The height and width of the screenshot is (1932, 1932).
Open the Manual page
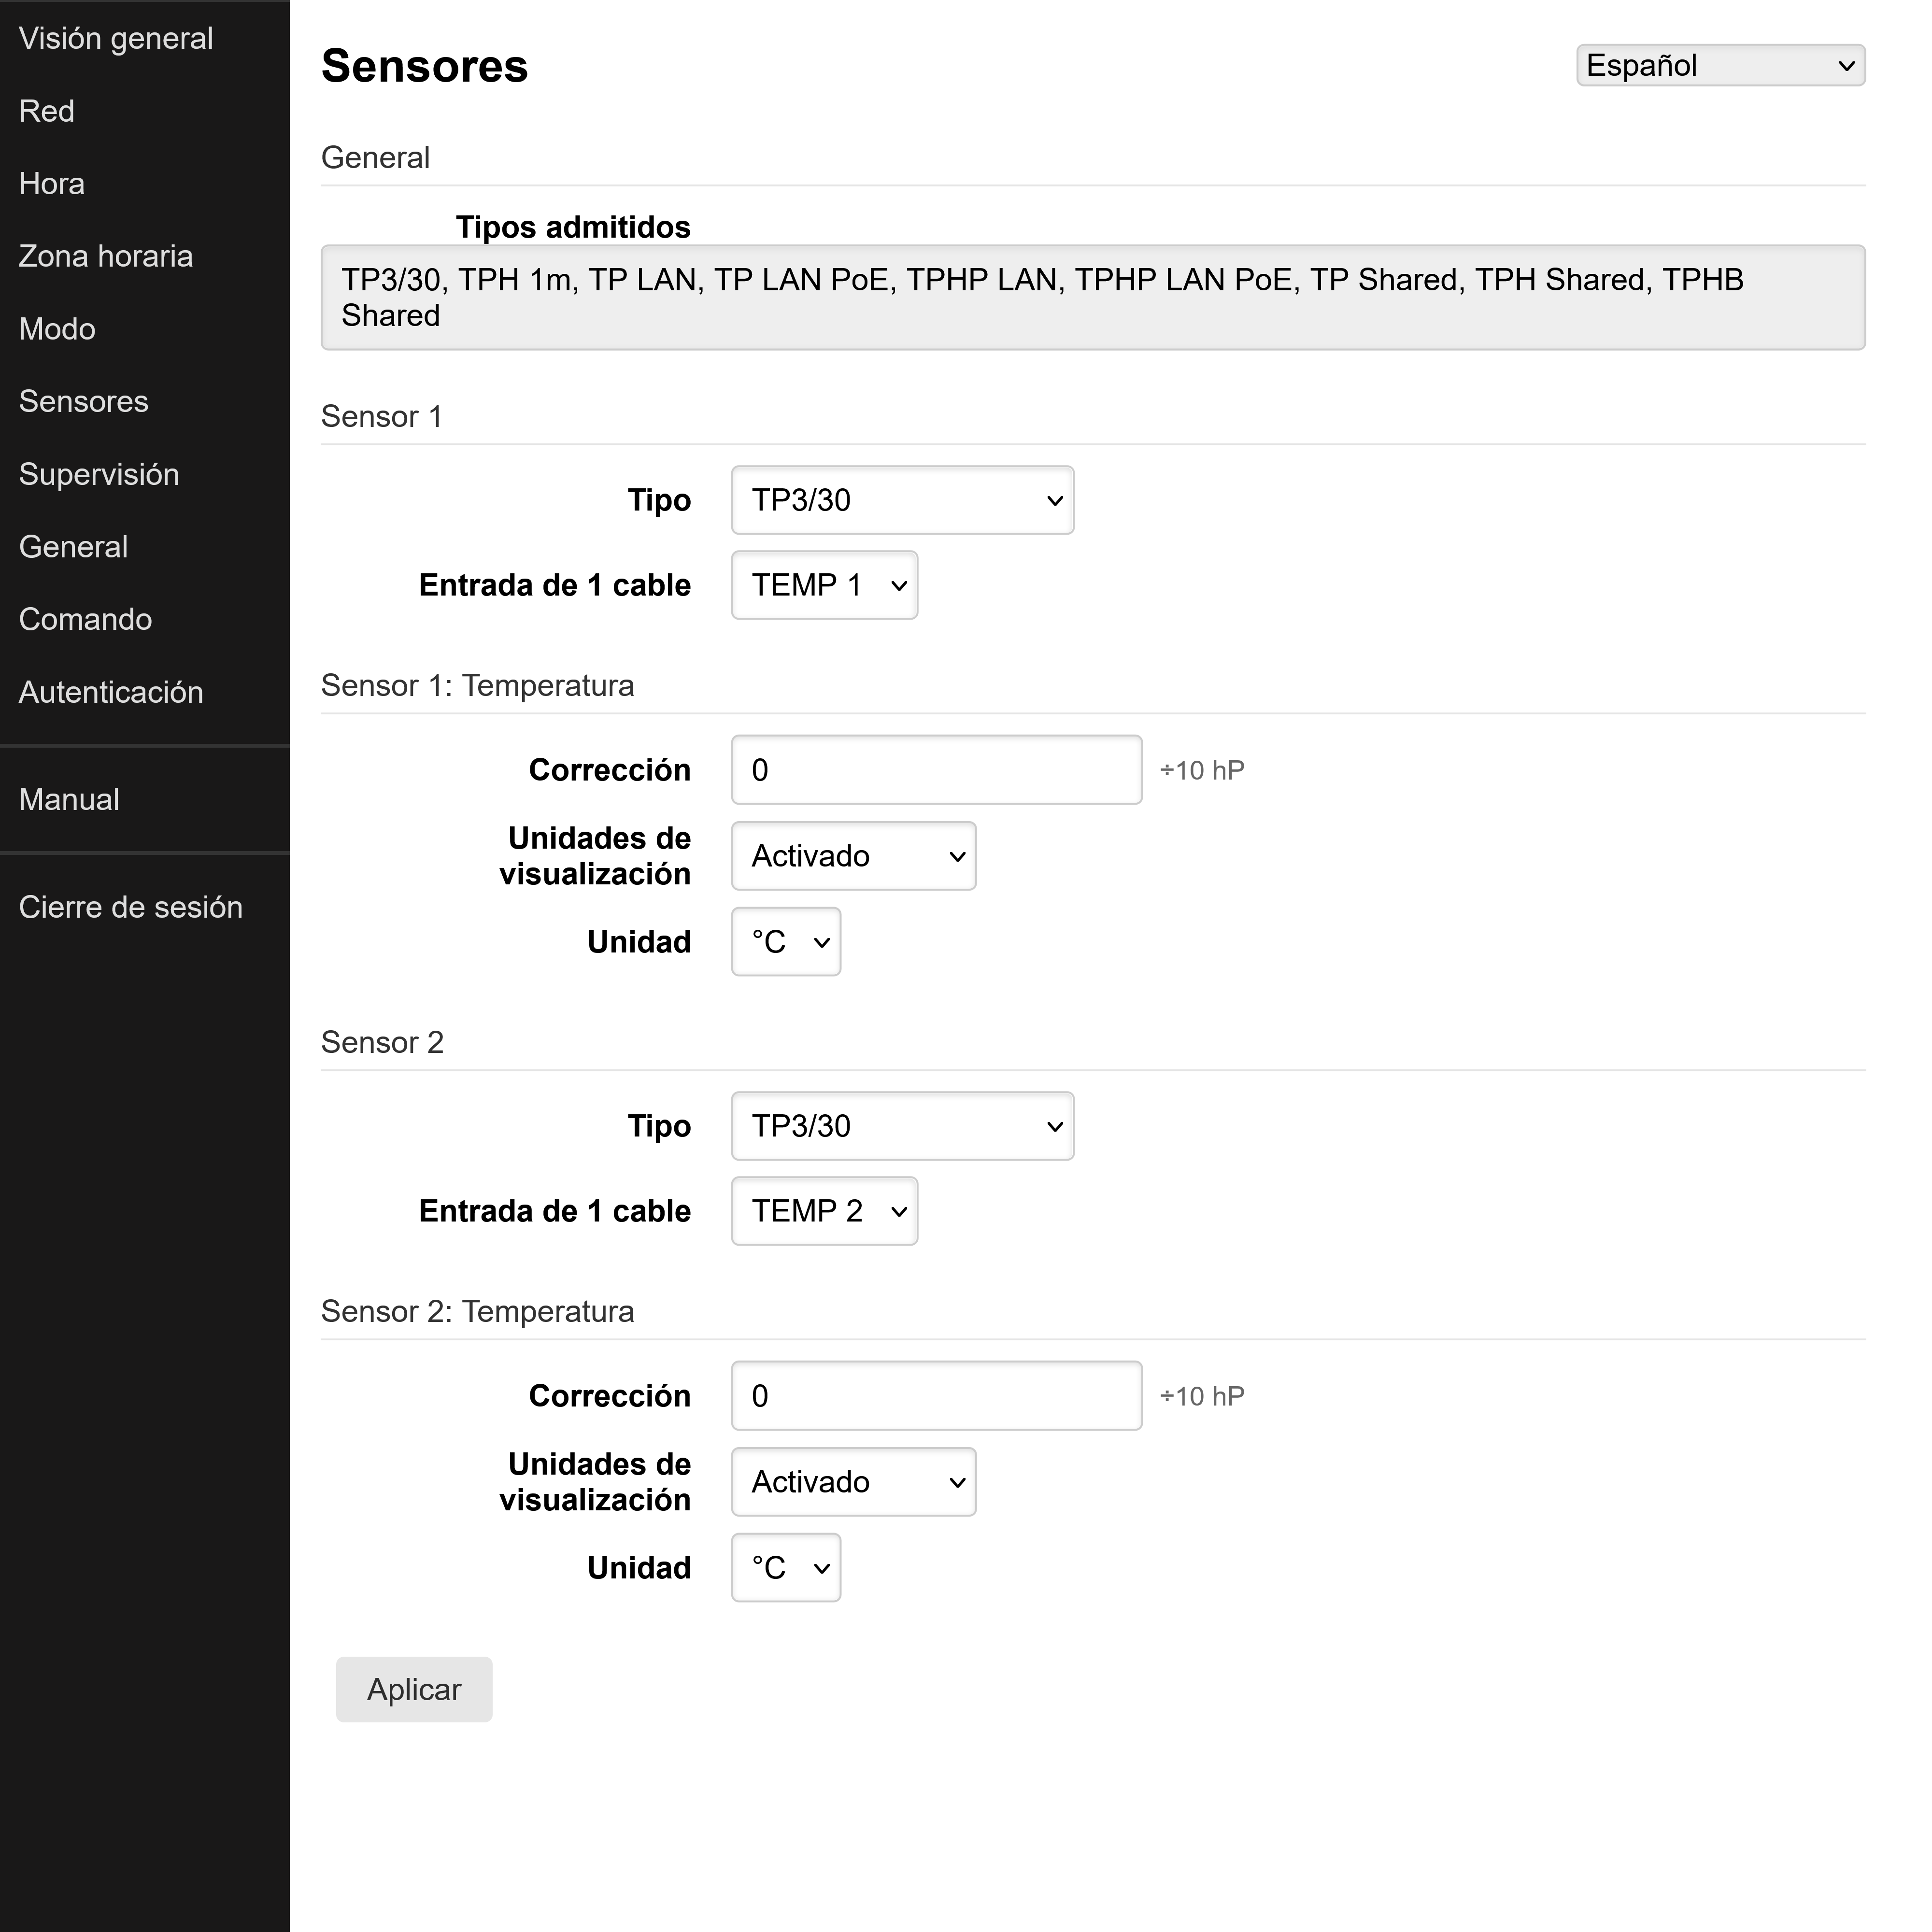[x=68, y=798]
